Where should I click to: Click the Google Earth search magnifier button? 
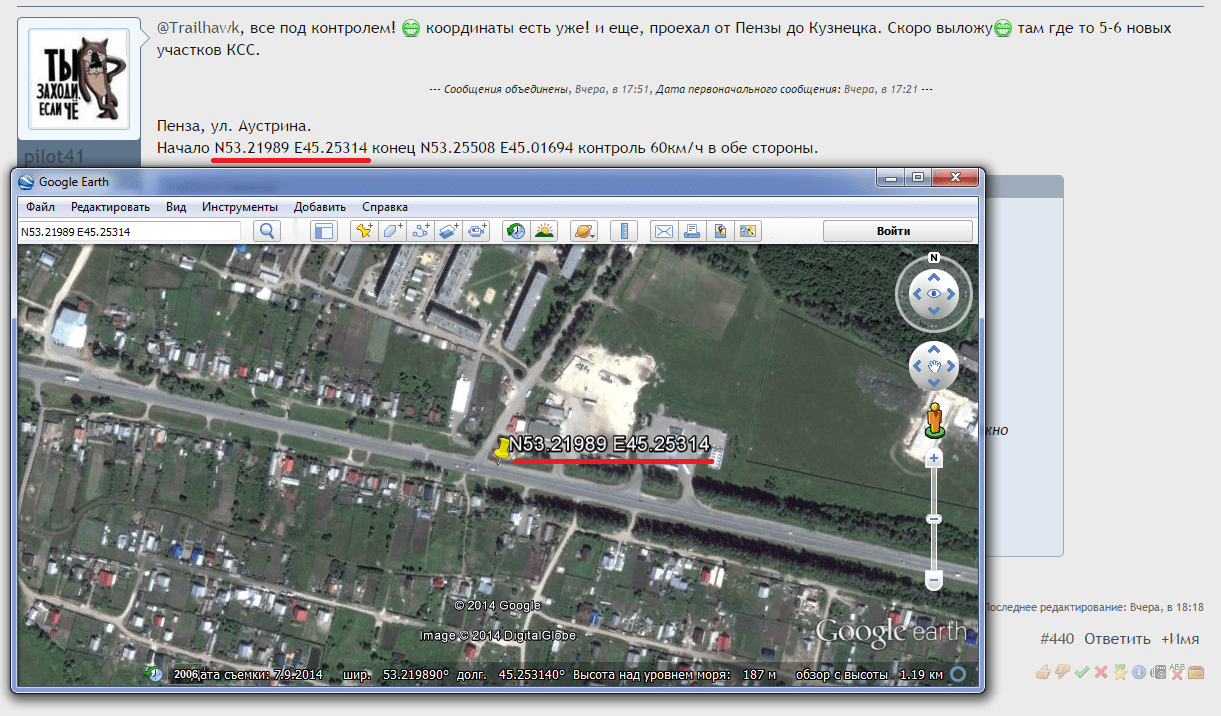coord(268,231)
